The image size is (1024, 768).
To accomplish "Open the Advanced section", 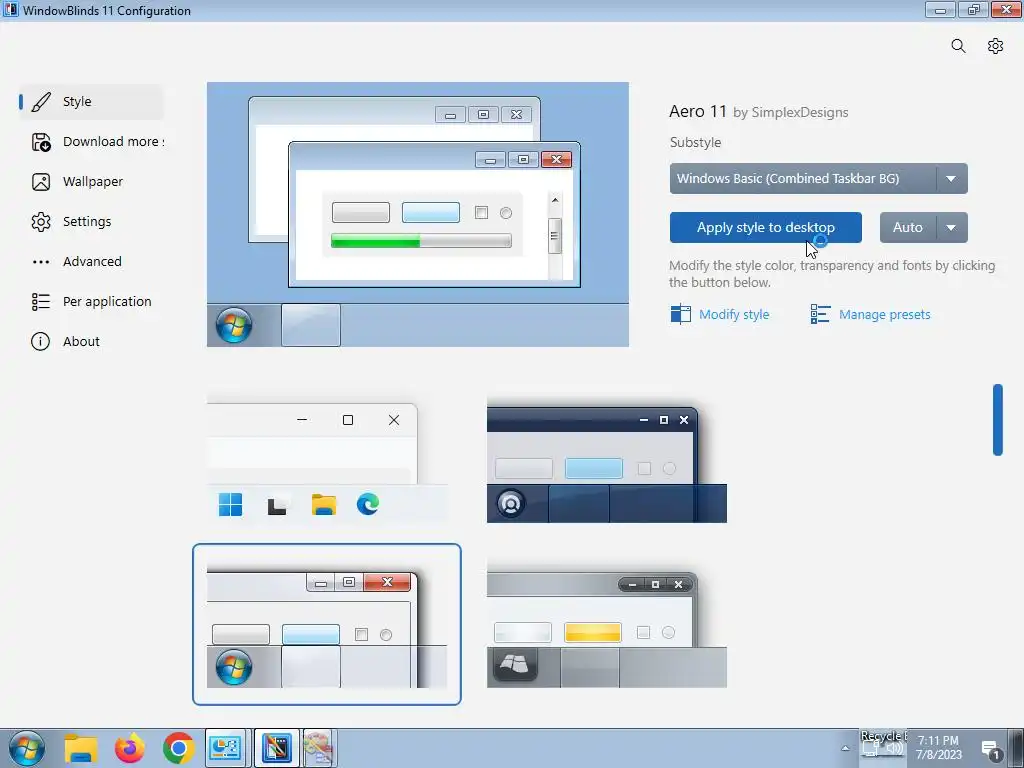I will [x=91, y=262].
